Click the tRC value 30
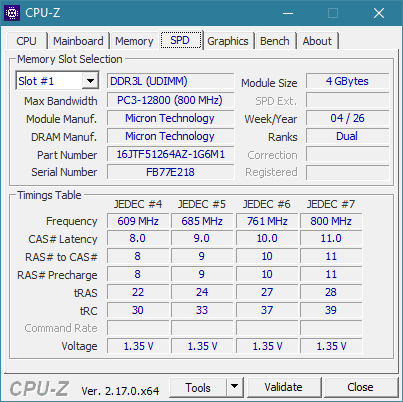 coord(138,310)
